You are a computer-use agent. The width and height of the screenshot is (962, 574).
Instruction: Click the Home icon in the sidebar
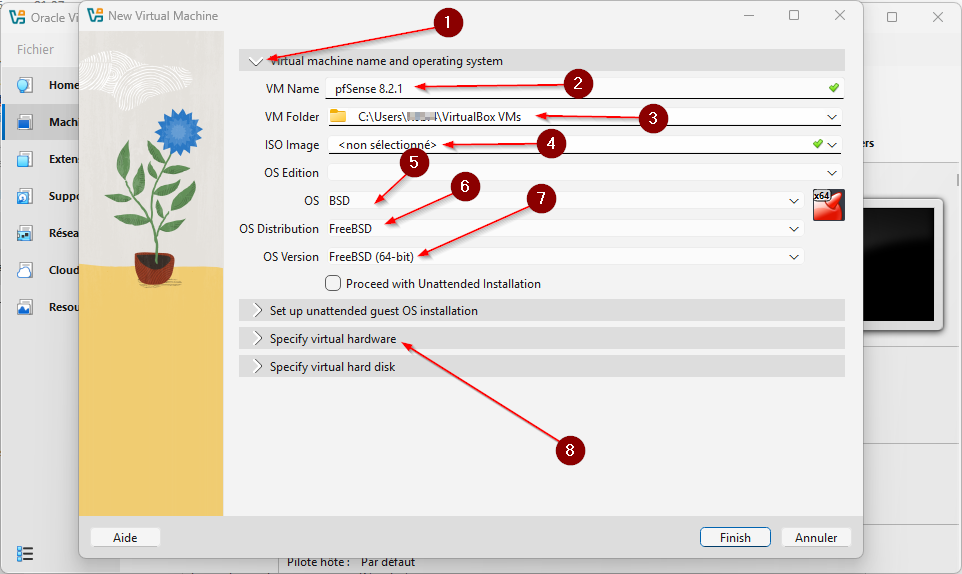24,85
